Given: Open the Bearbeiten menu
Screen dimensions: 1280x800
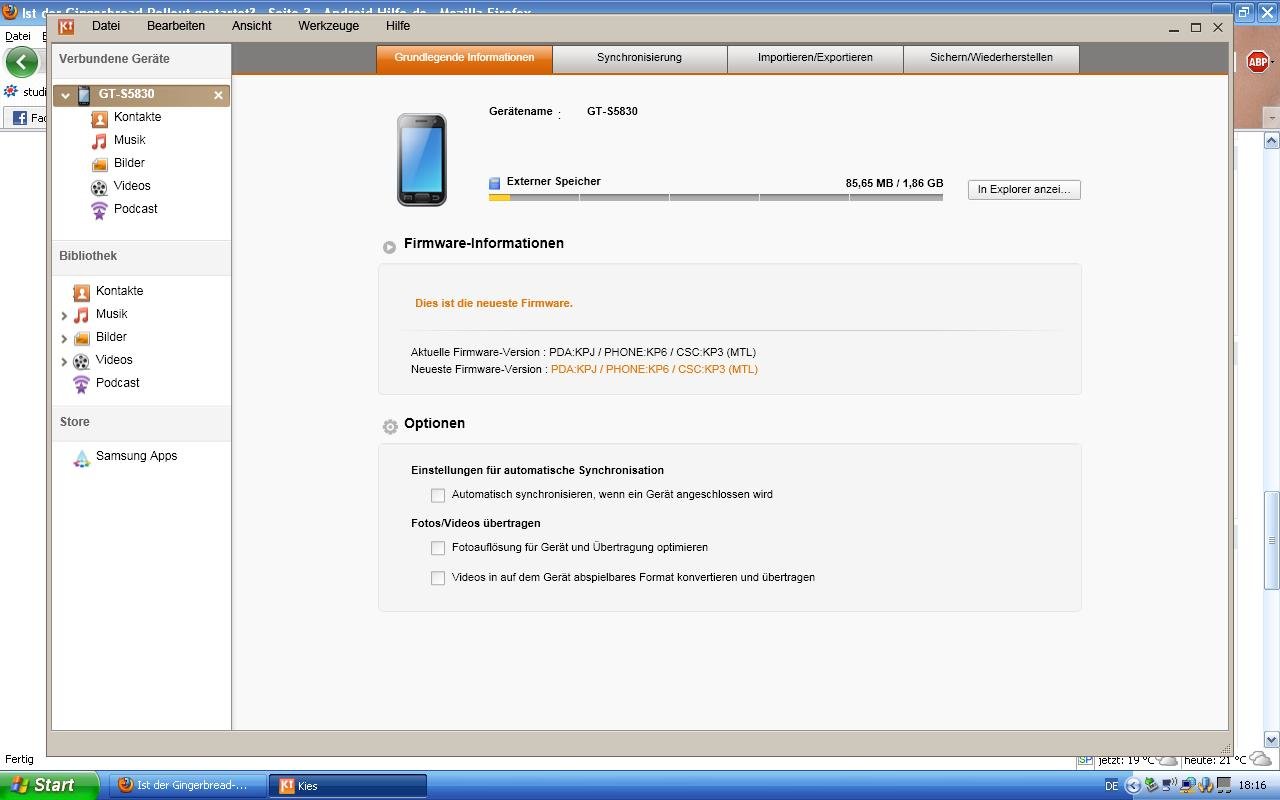Looking at the screenshot, I should click(x=176, y=26).
